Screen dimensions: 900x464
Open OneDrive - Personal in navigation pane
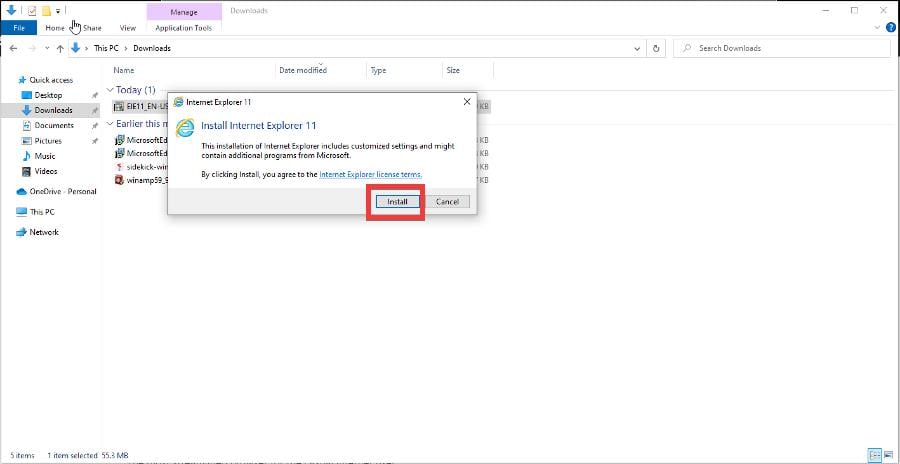63,191
